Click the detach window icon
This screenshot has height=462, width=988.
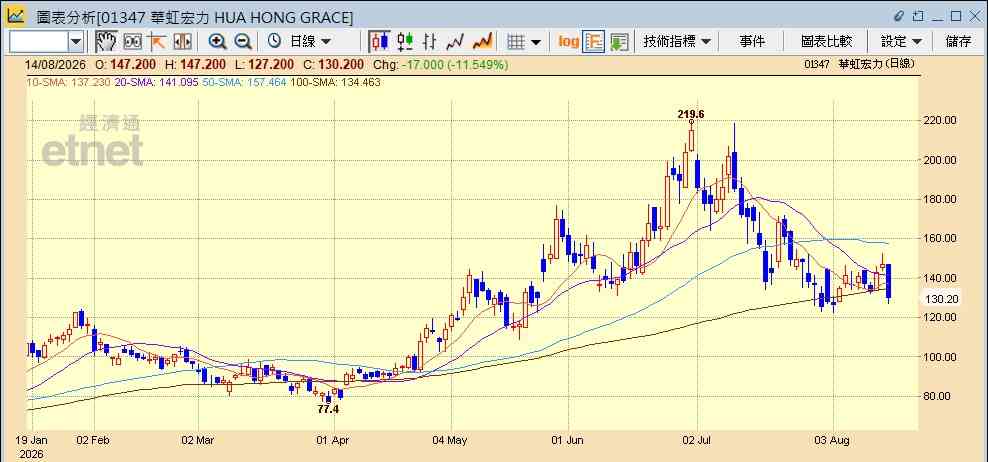(919, 16)
